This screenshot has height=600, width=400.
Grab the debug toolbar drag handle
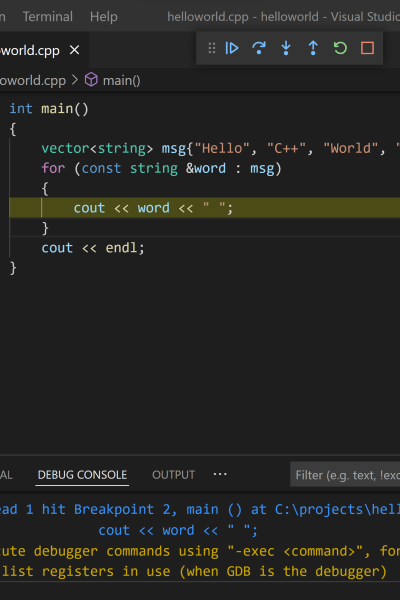(212, 48)
